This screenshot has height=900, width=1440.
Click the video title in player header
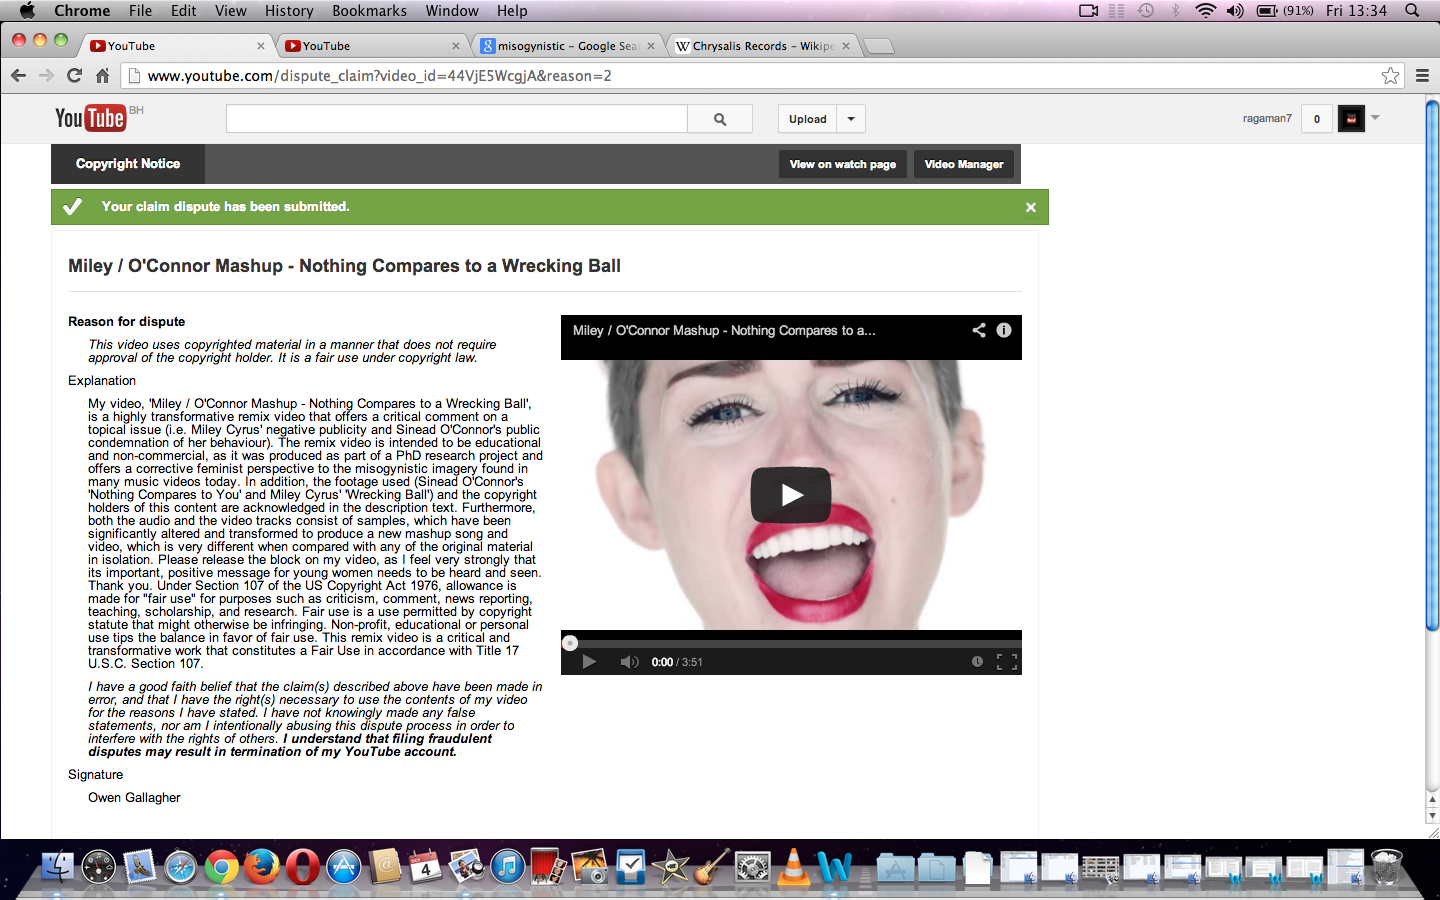click(x=724, y=330)
